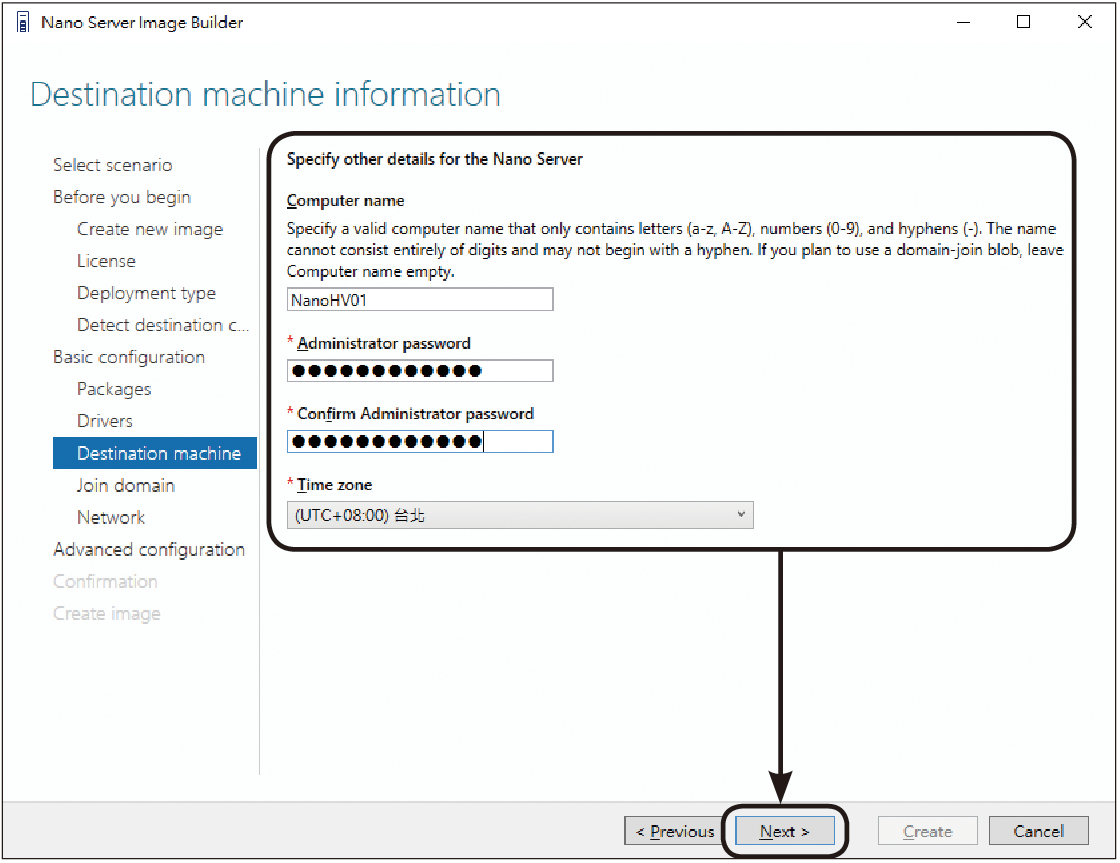1120x863 pixels.
Task: Go to the Packages step
Action: point(114,389)
